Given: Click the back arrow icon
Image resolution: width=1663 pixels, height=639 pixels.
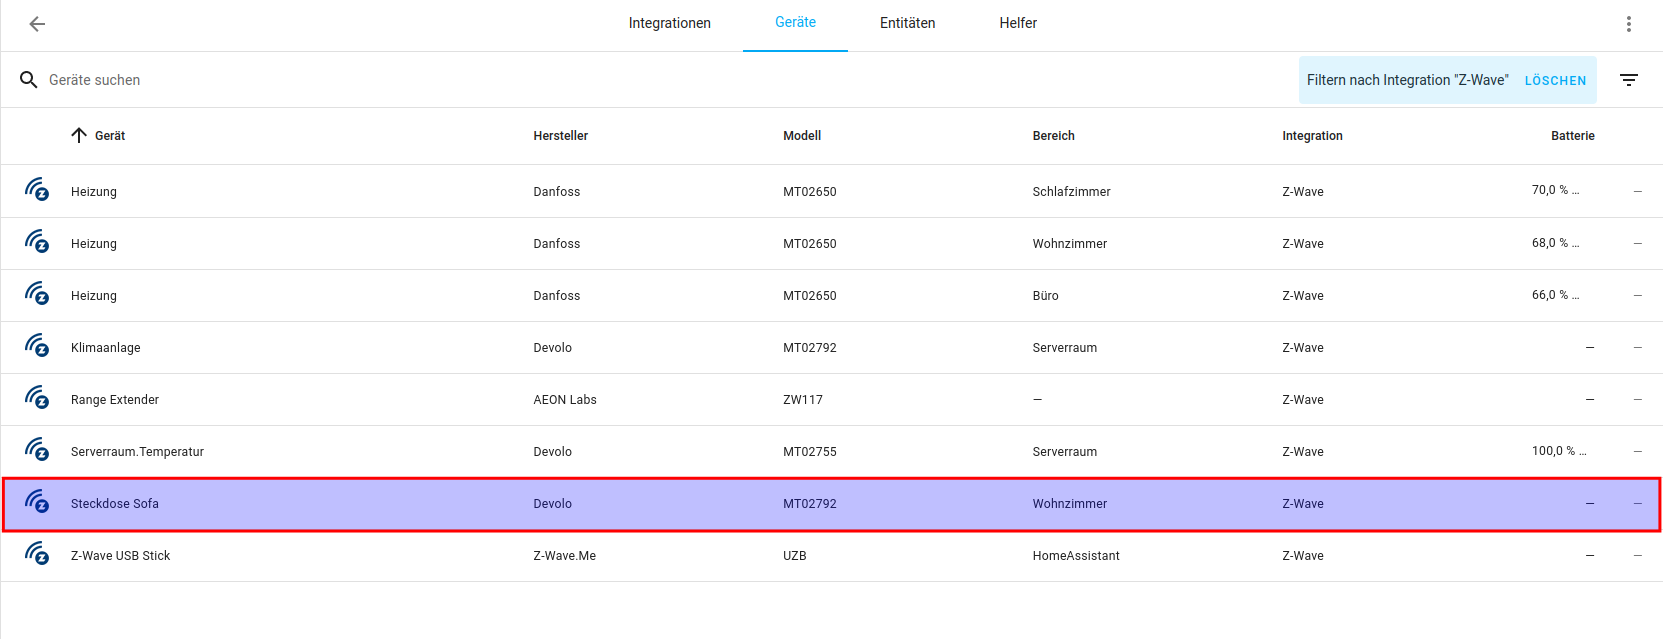Looking at the screenshot, I should [37, 24].
